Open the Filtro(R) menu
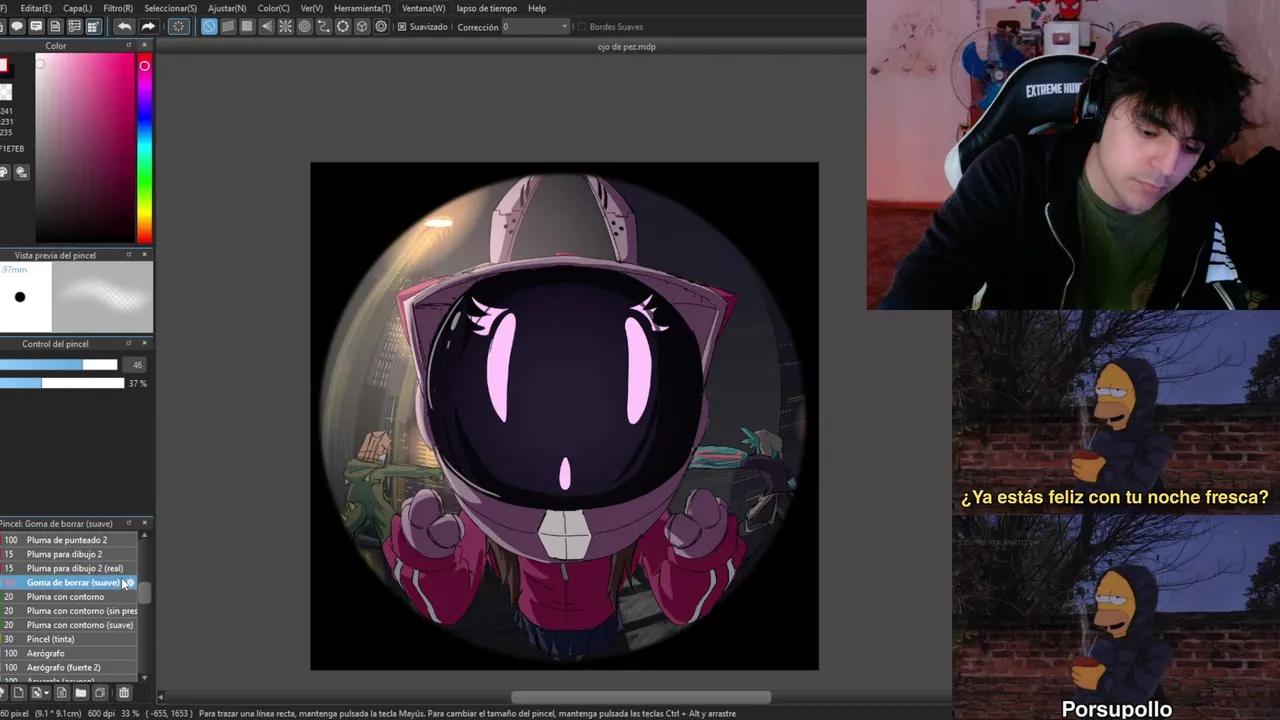The width and height of the screenshot is (1280, 720). [x=118, y=8]
